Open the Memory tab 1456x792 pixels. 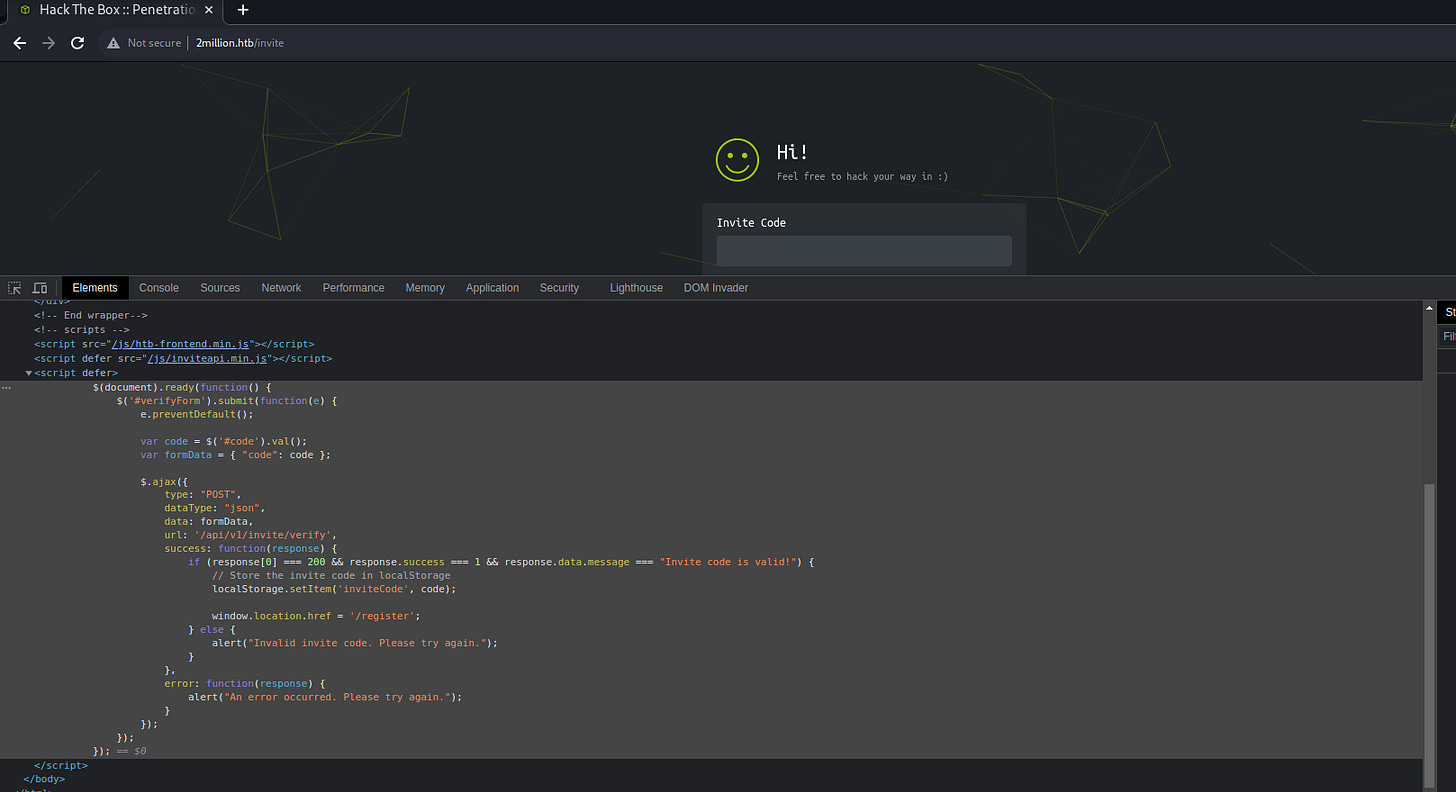(x=425, y=288)
